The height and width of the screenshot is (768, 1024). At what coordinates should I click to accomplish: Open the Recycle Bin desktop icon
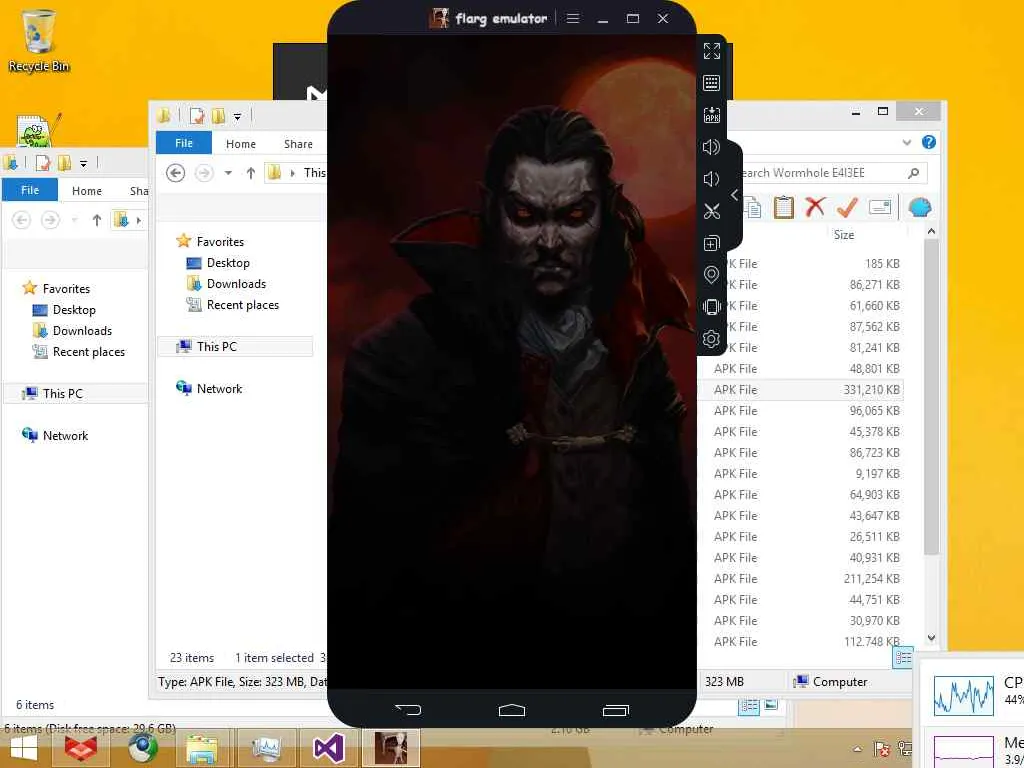tap(39, 40)
